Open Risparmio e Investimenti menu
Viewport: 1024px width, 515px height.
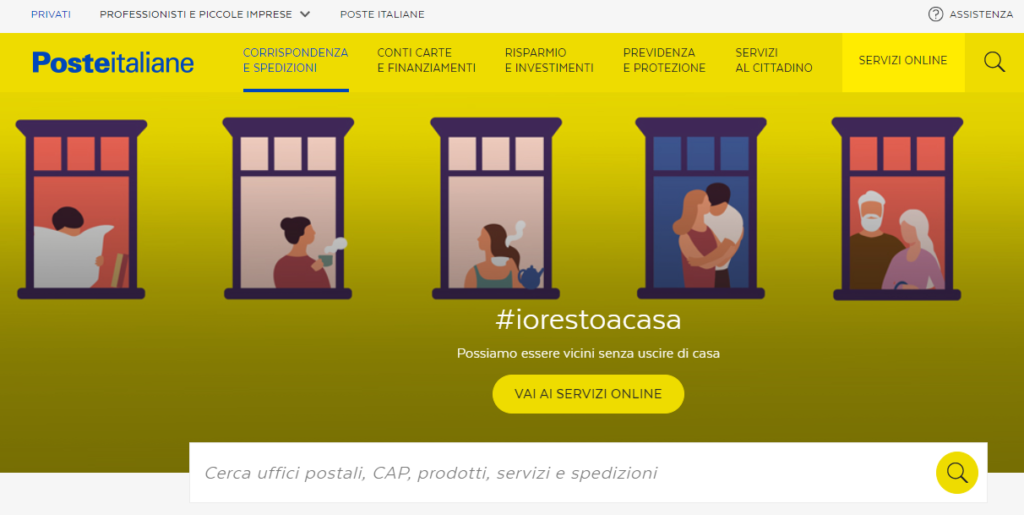pos(549,60)
